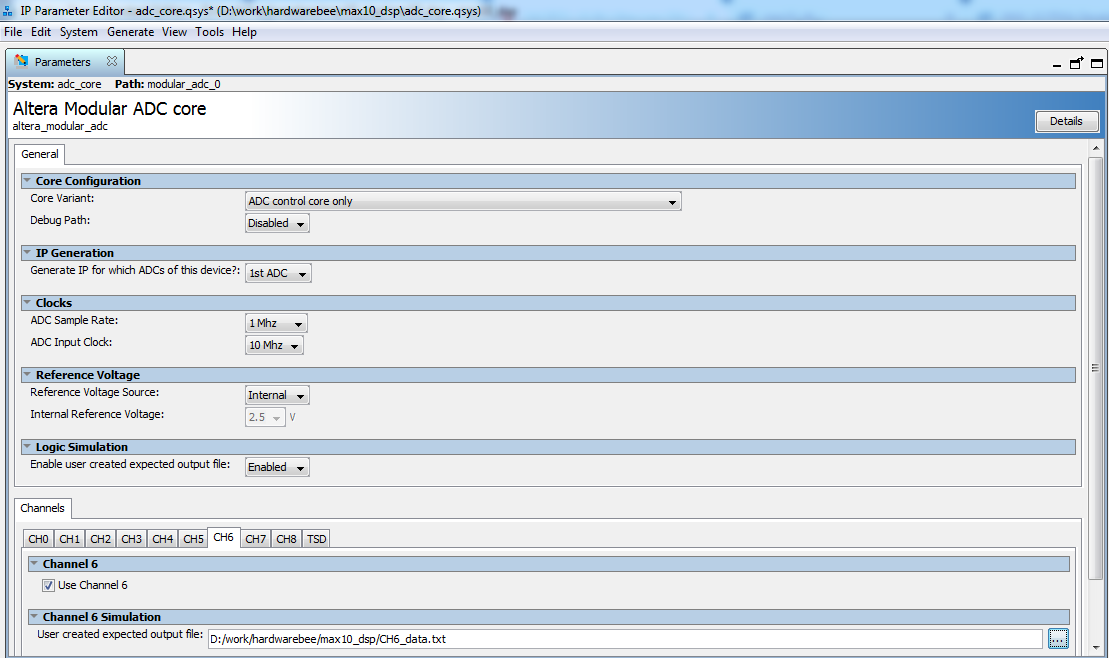Collapse the Channel 6 section
This screenshot has height=658, width=1109.
[34, 564]
